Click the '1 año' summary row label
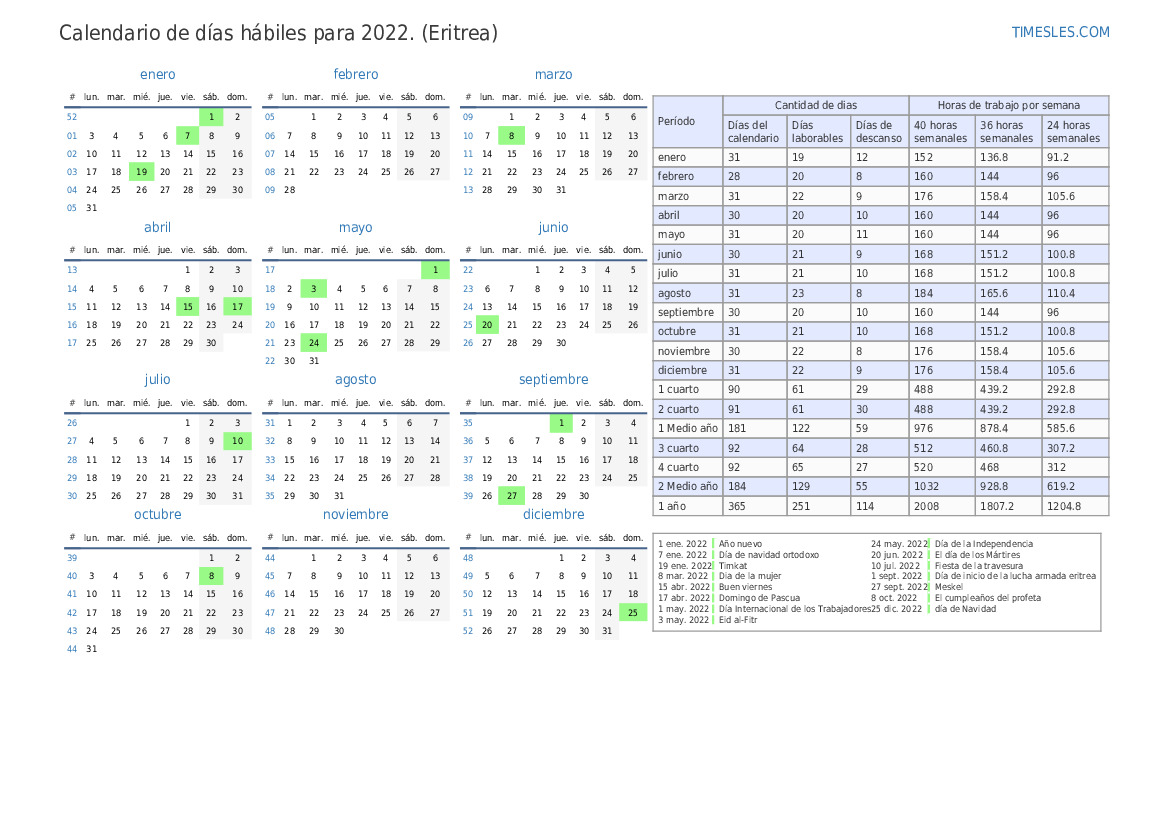This screenshot has height=827, width=1169. (673, 506)
